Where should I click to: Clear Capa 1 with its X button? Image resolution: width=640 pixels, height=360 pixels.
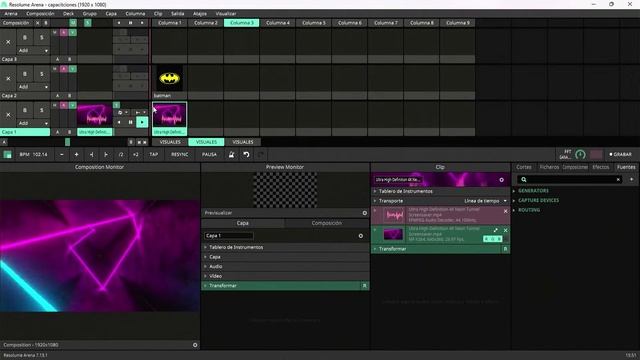pyautogui.click(x=8, y=115)
